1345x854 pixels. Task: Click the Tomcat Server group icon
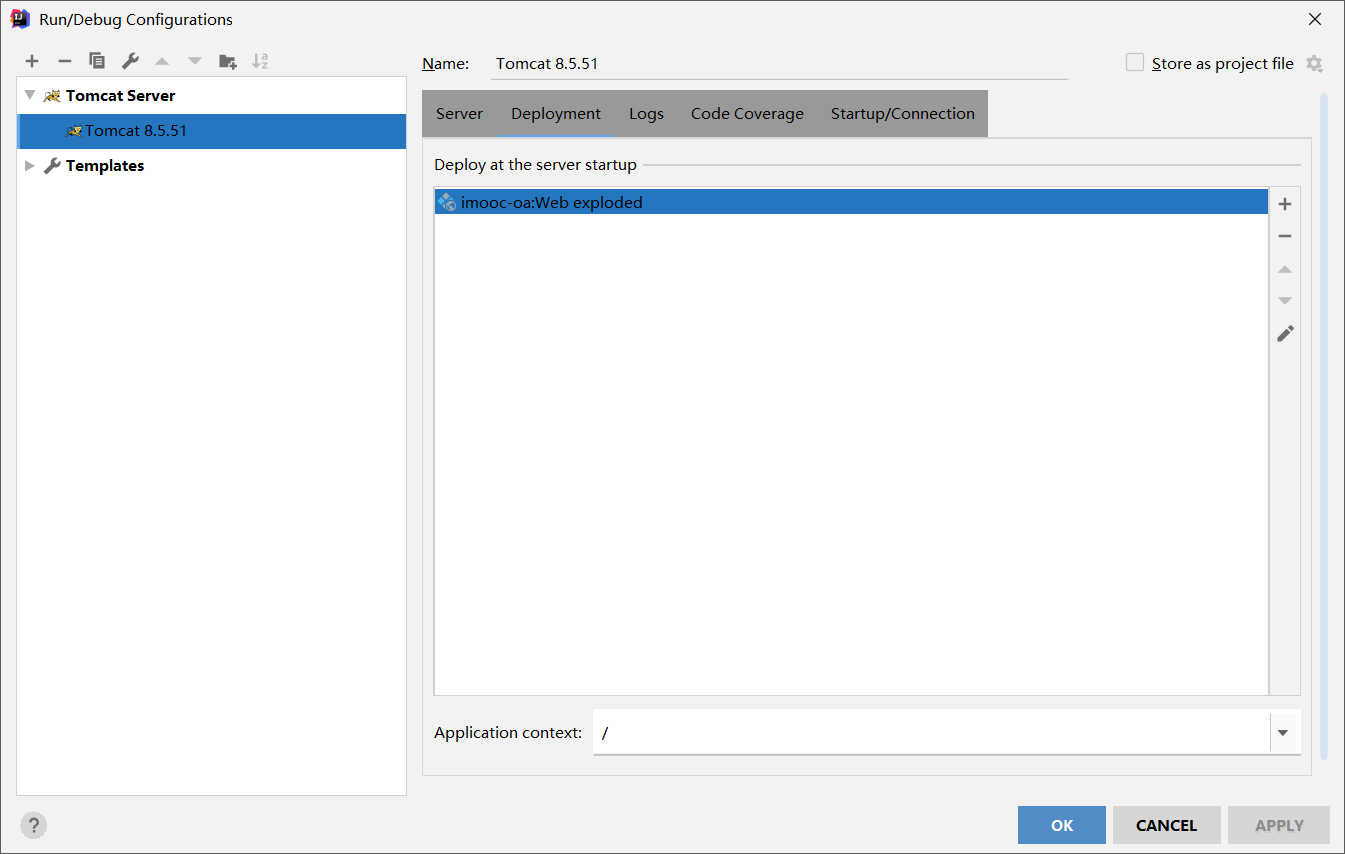[52, 96]
